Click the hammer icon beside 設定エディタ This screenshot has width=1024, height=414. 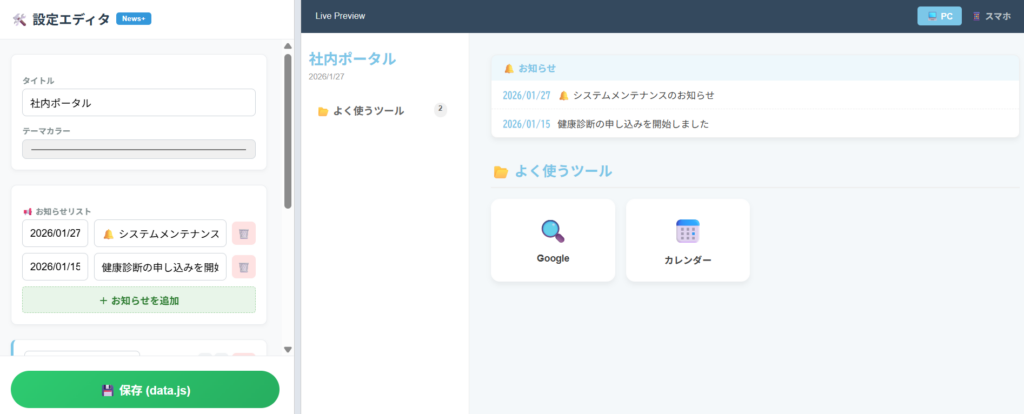tap(19, 19)
